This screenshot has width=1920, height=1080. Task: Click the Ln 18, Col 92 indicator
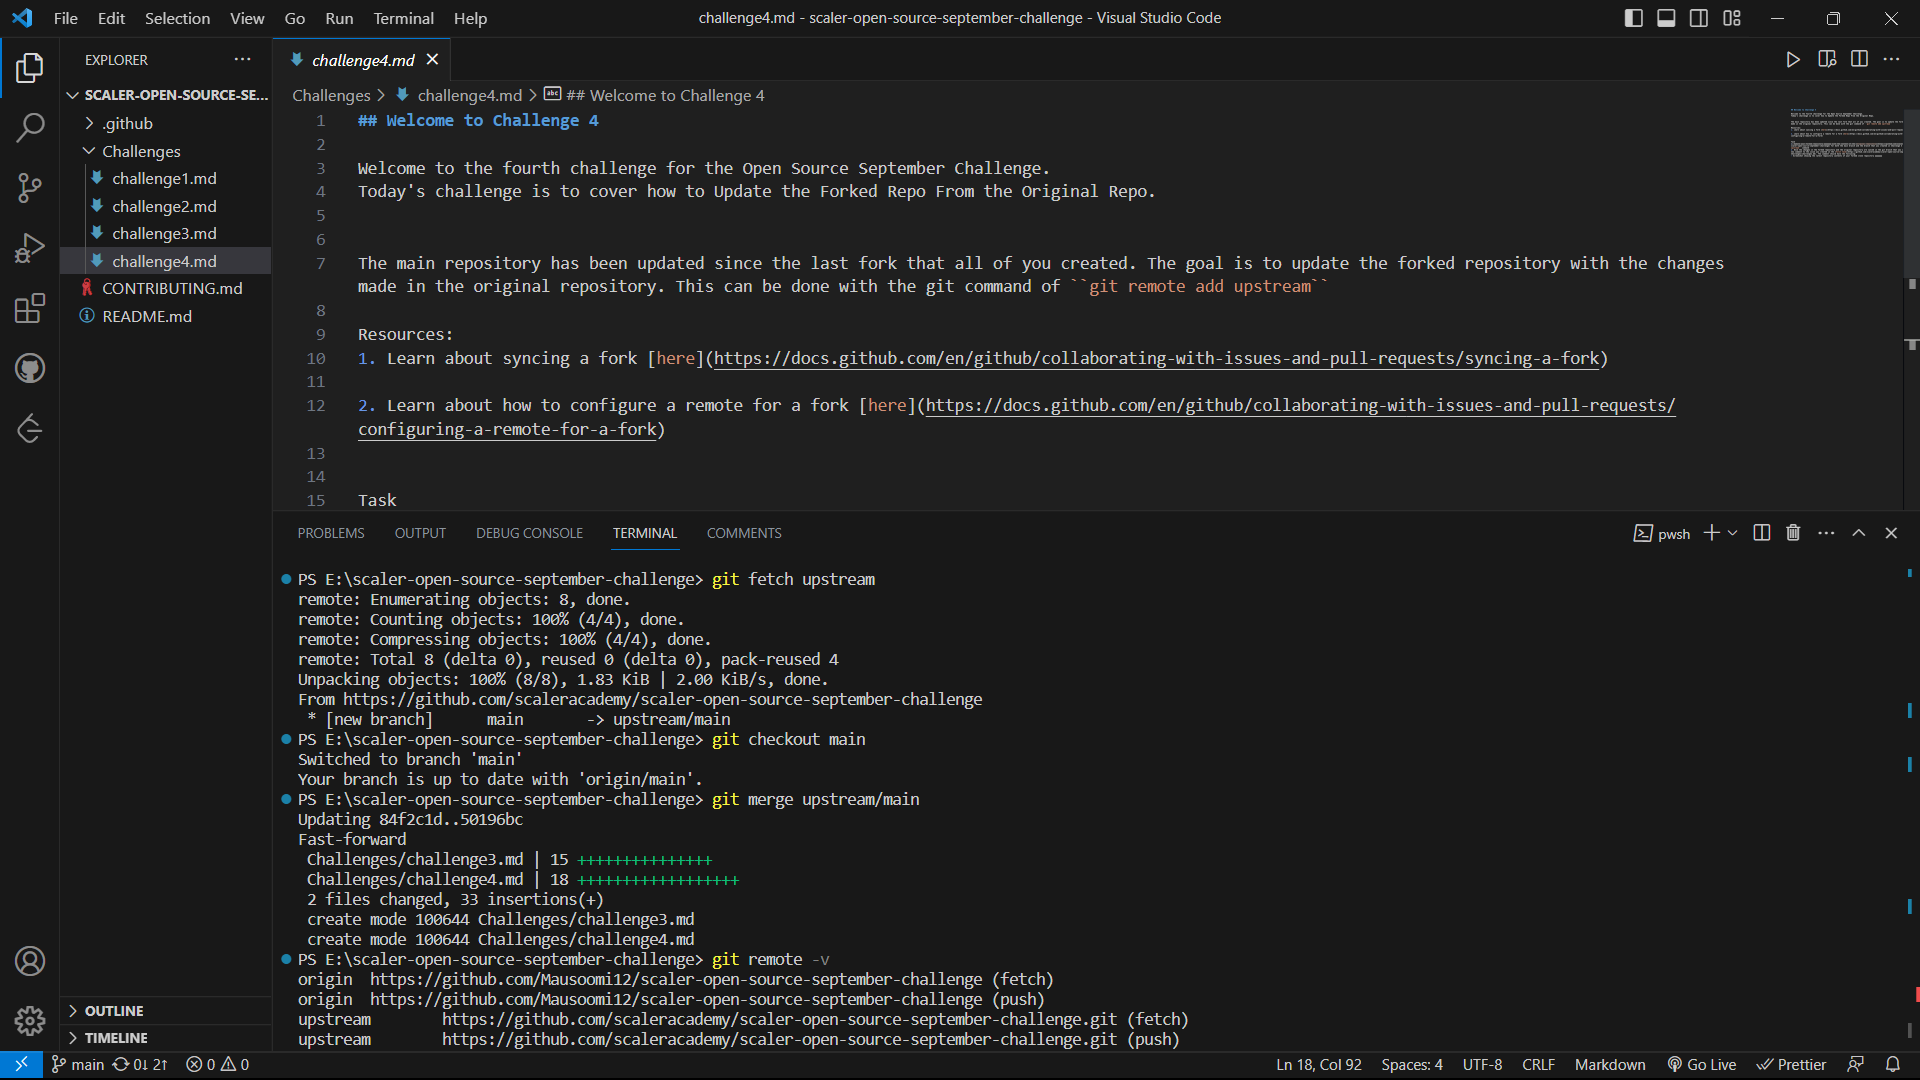point(1318,1064)
